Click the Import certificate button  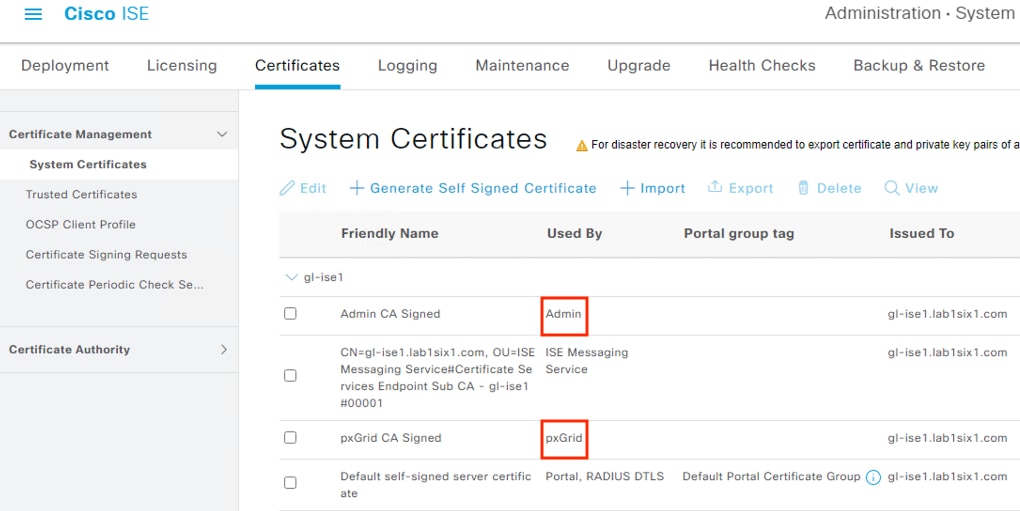(652, 189)
